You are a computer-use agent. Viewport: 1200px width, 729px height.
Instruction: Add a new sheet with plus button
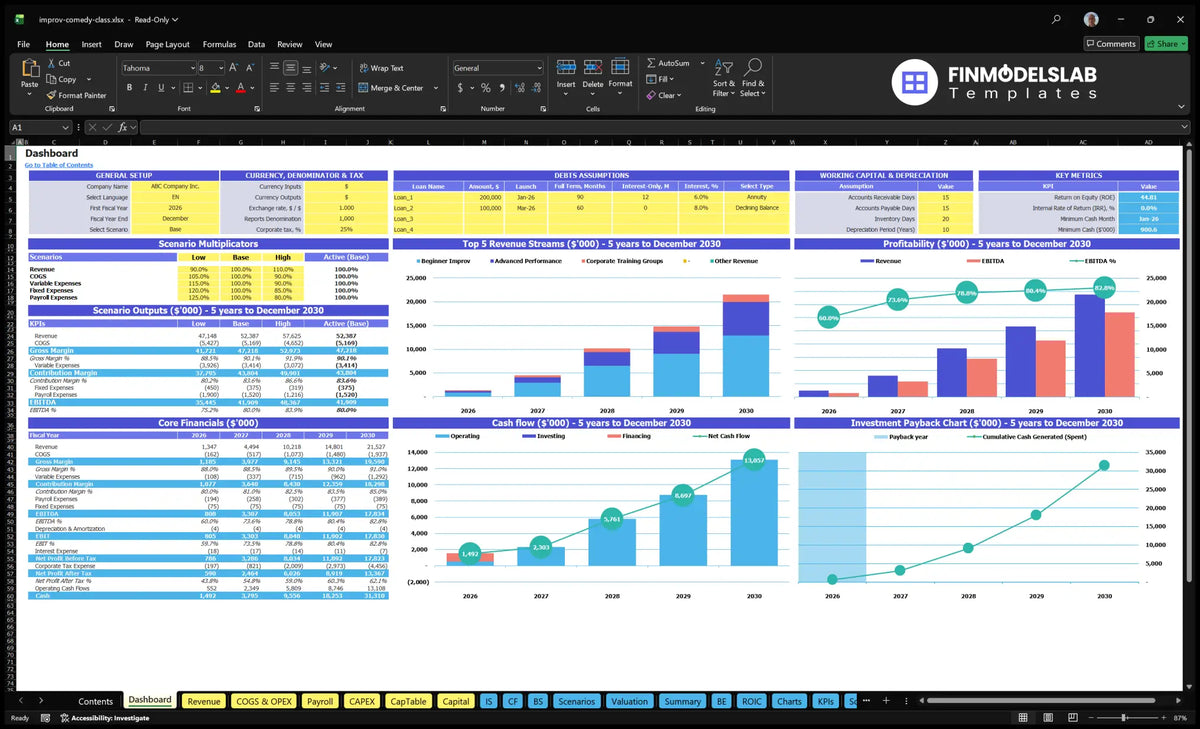[x=886, y=701]
